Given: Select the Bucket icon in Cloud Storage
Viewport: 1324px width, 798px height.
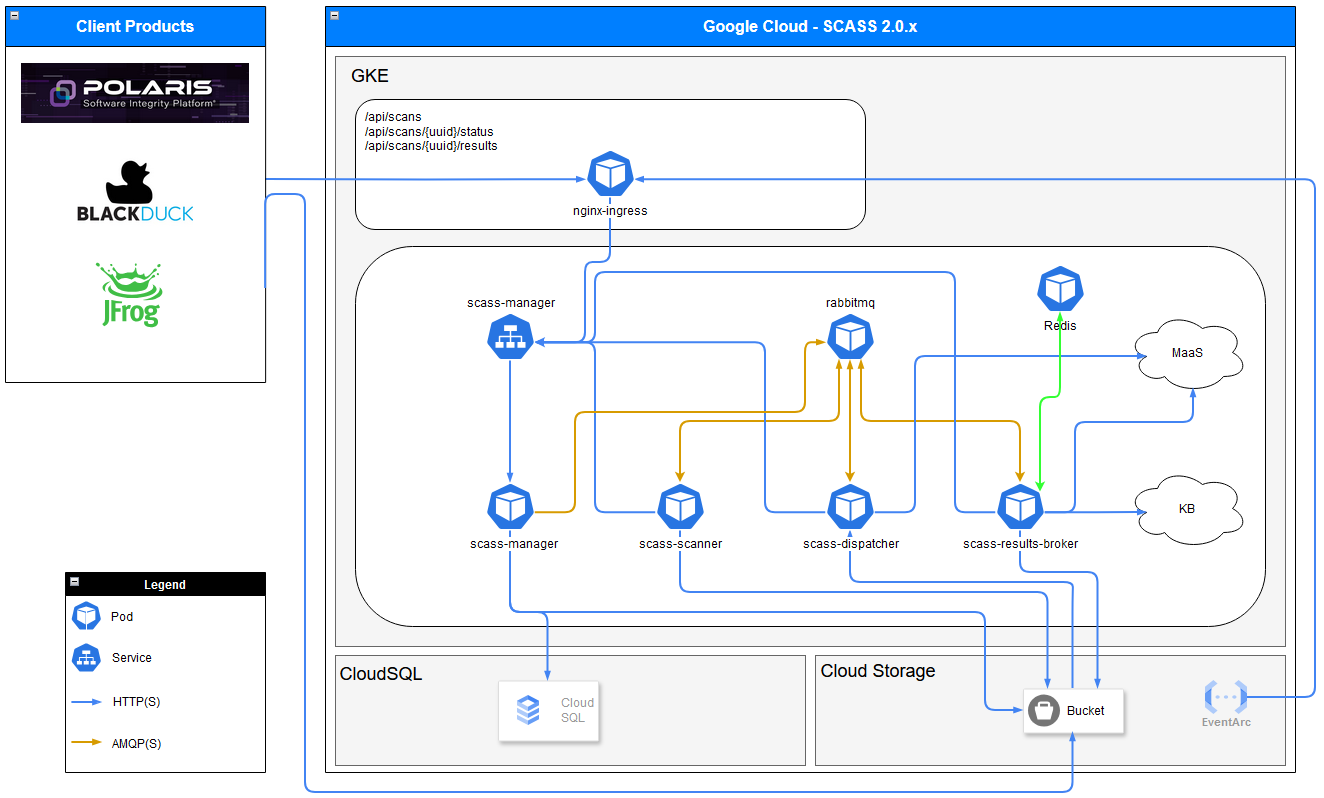Looking at the screenshot, I should [1042, 710].
